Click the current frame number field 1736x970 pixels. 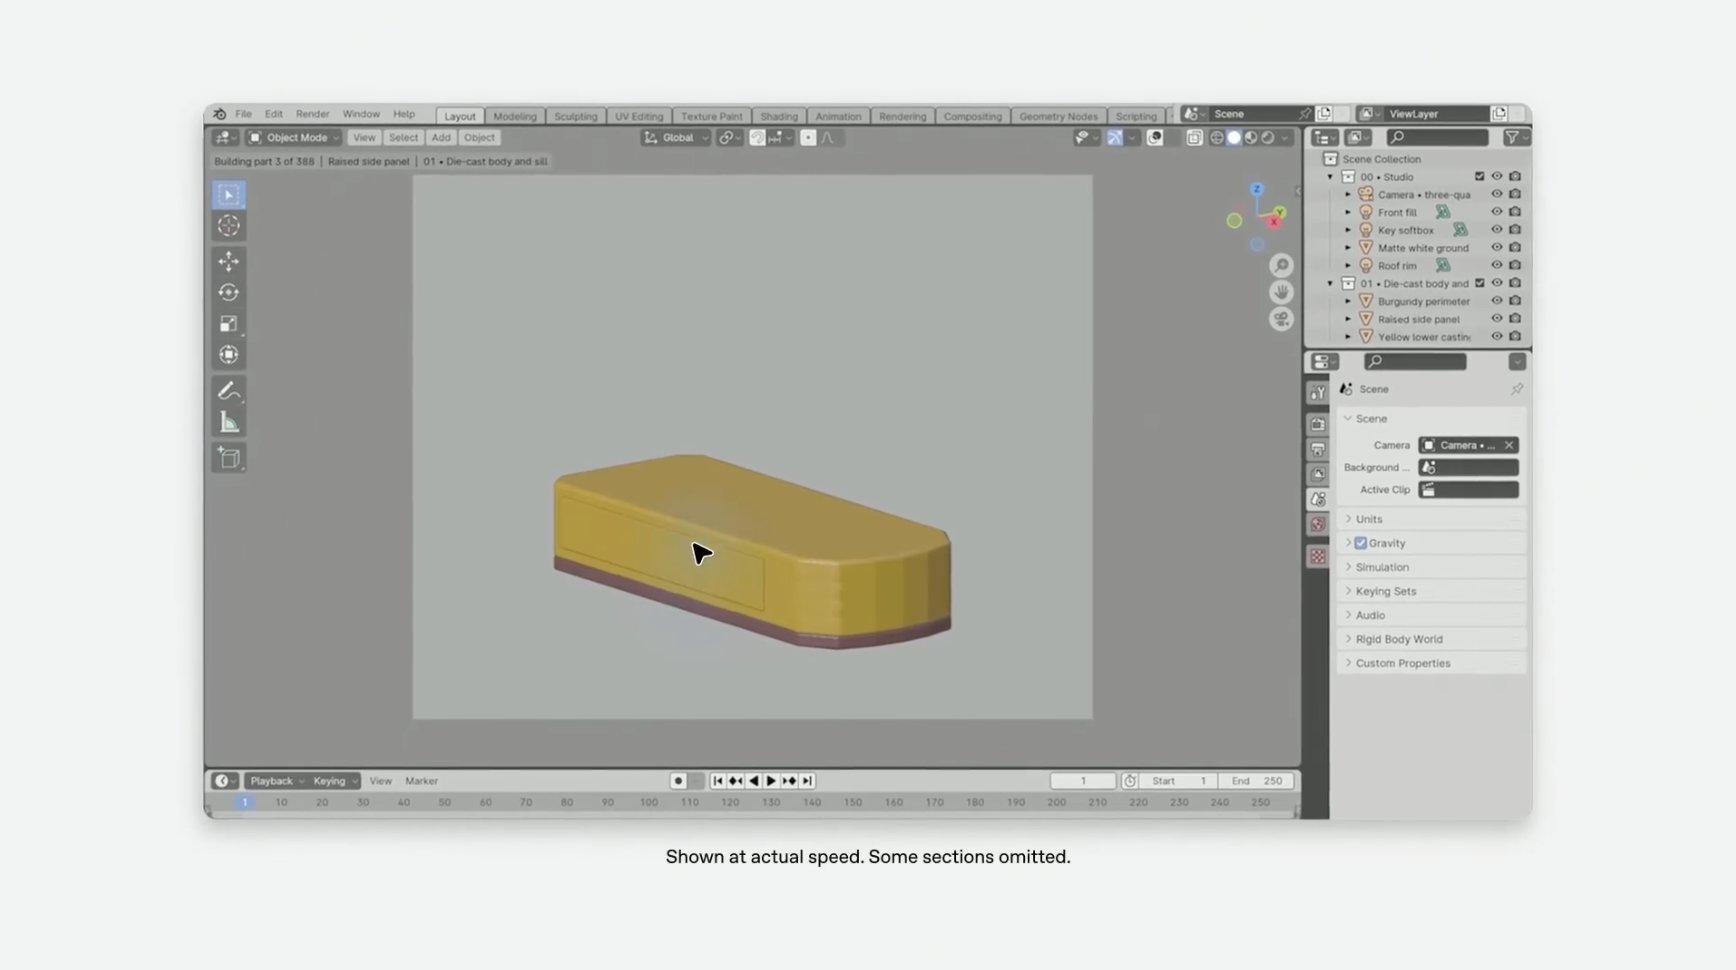(x=1083, y=781)
